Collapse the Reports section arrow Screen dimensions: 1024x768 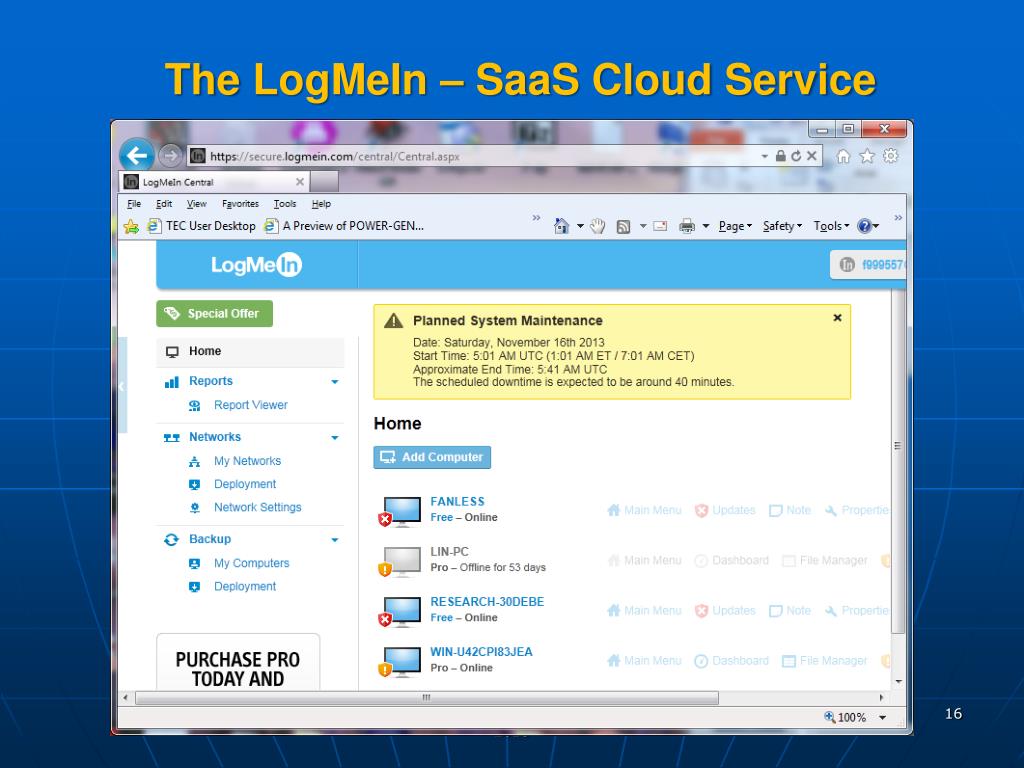coord(335,381)
